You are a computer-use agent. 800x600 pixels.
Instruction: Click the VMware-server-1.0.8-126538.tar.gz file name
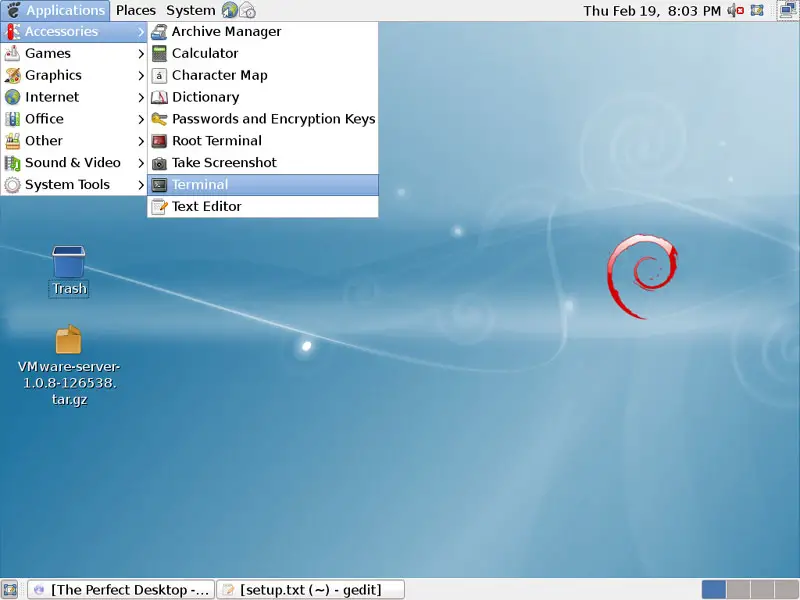(69, 383)
